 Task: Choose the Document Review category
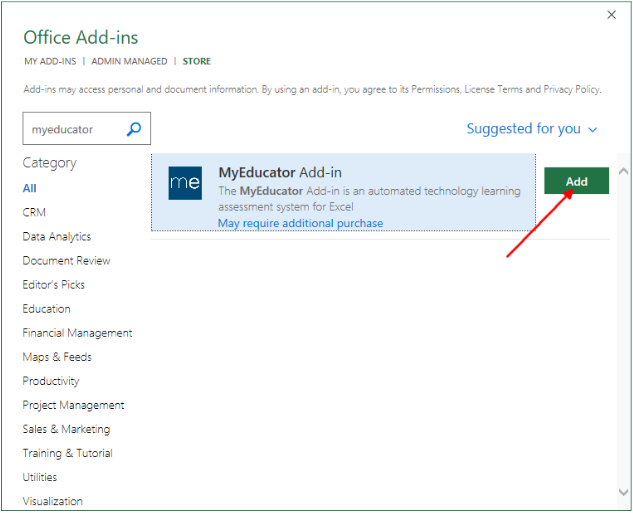point(66,261)
